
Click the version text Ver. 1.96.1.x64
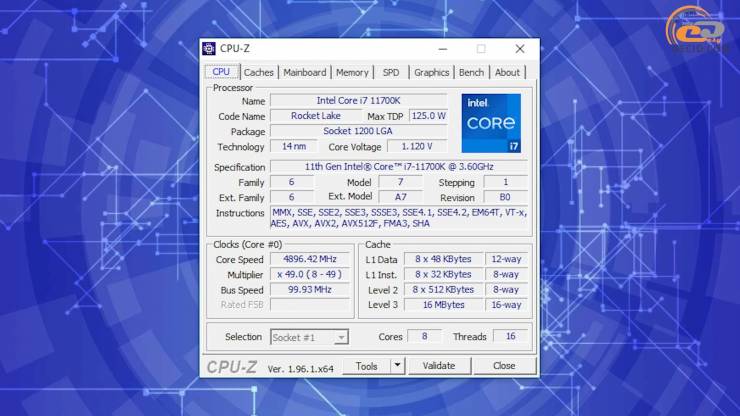point(301,369)
